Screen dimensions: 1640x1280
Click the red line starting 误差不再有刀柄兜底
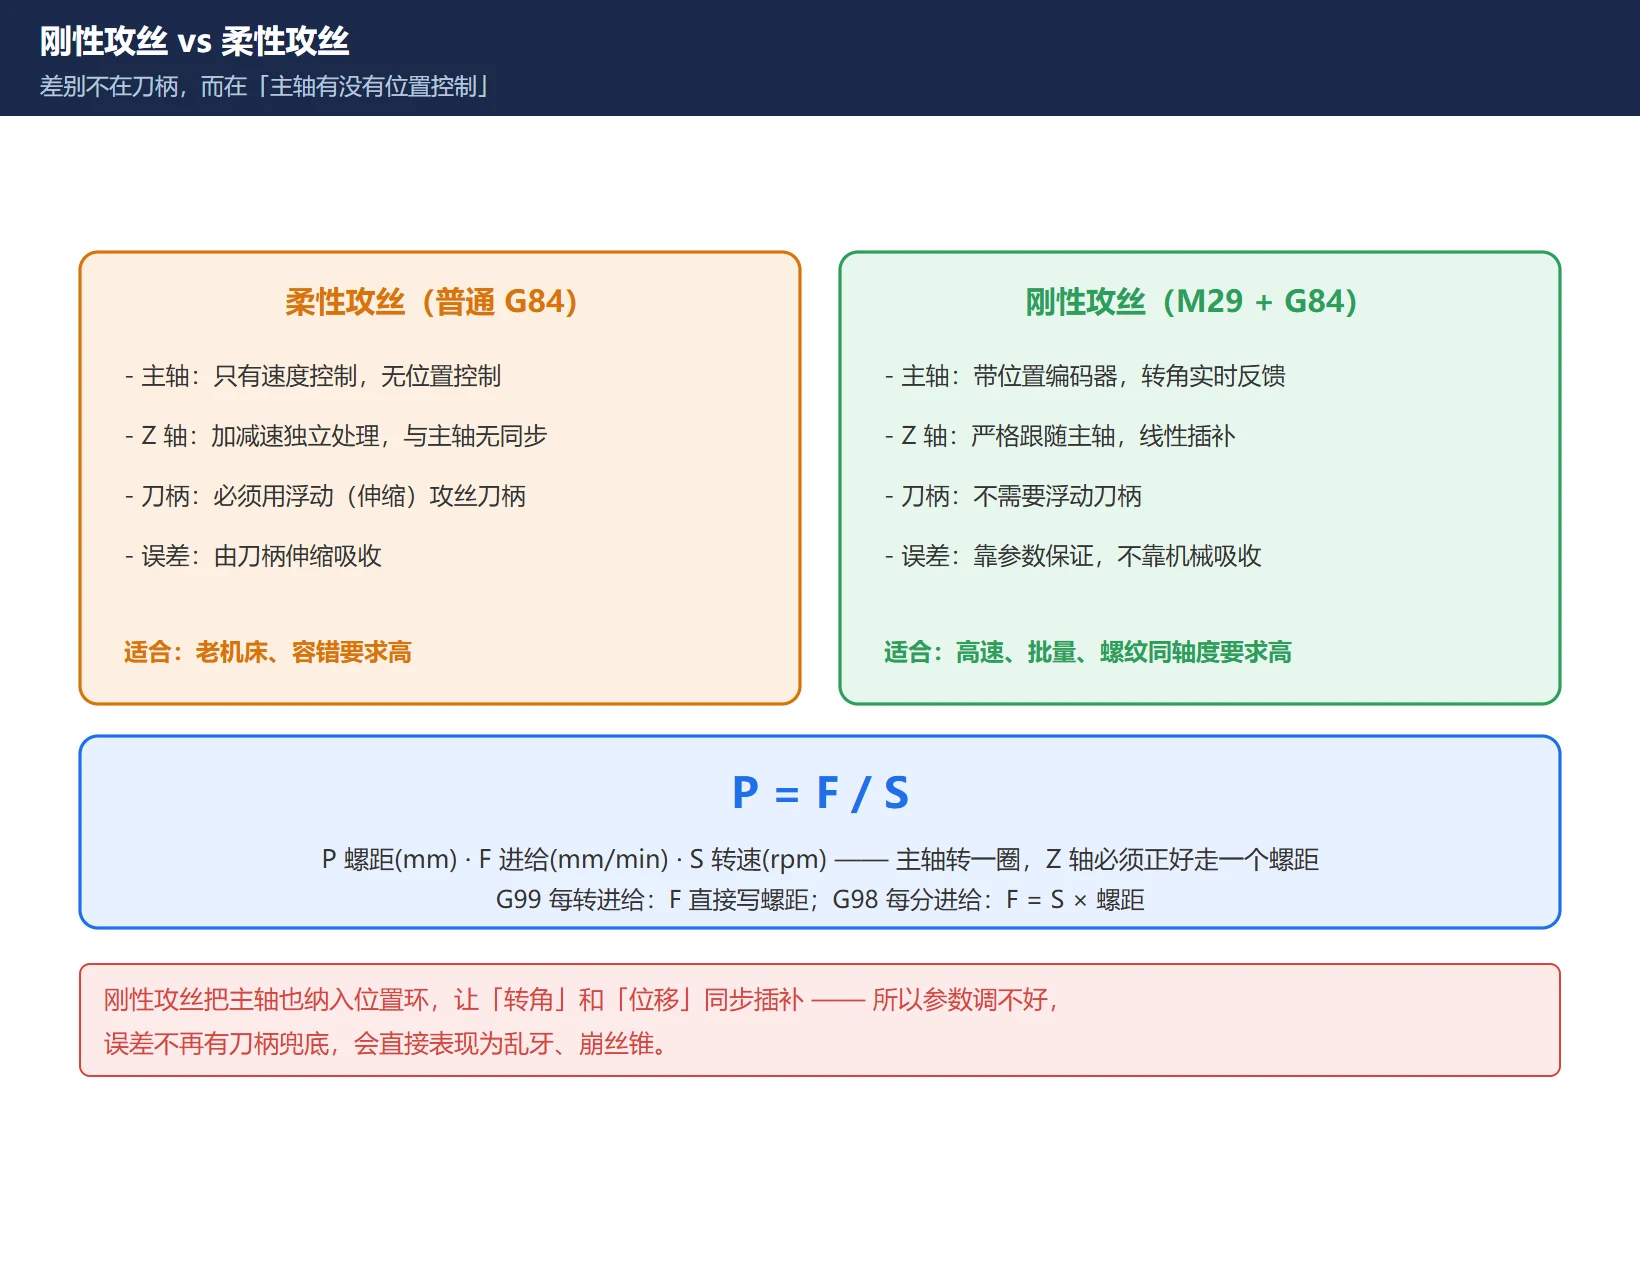387,1044
